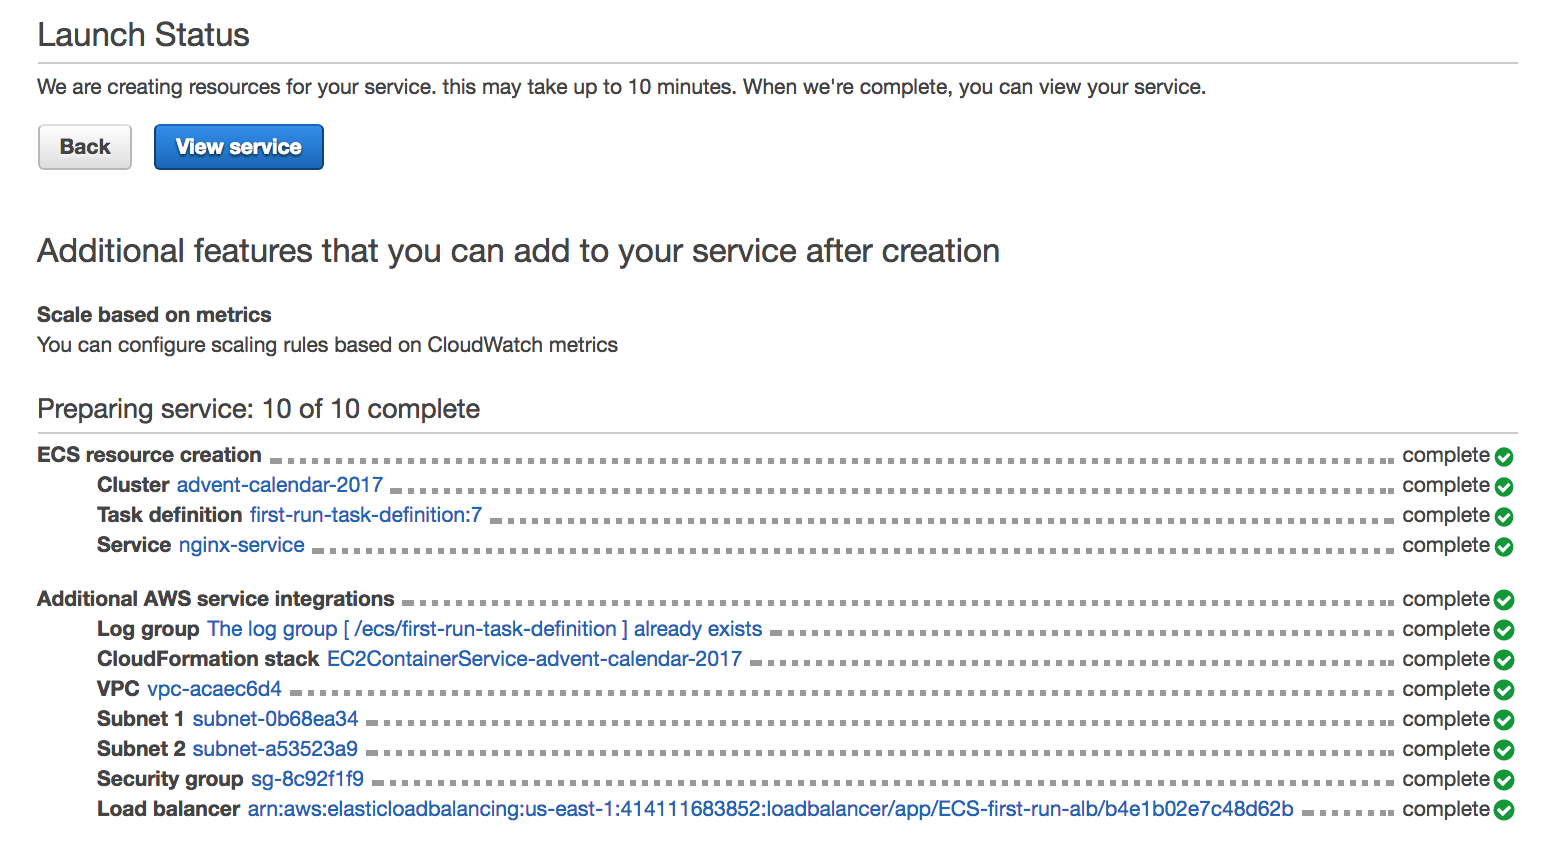
Task: Click the green check icon on the VPC row
Action: coord(1504,690)
